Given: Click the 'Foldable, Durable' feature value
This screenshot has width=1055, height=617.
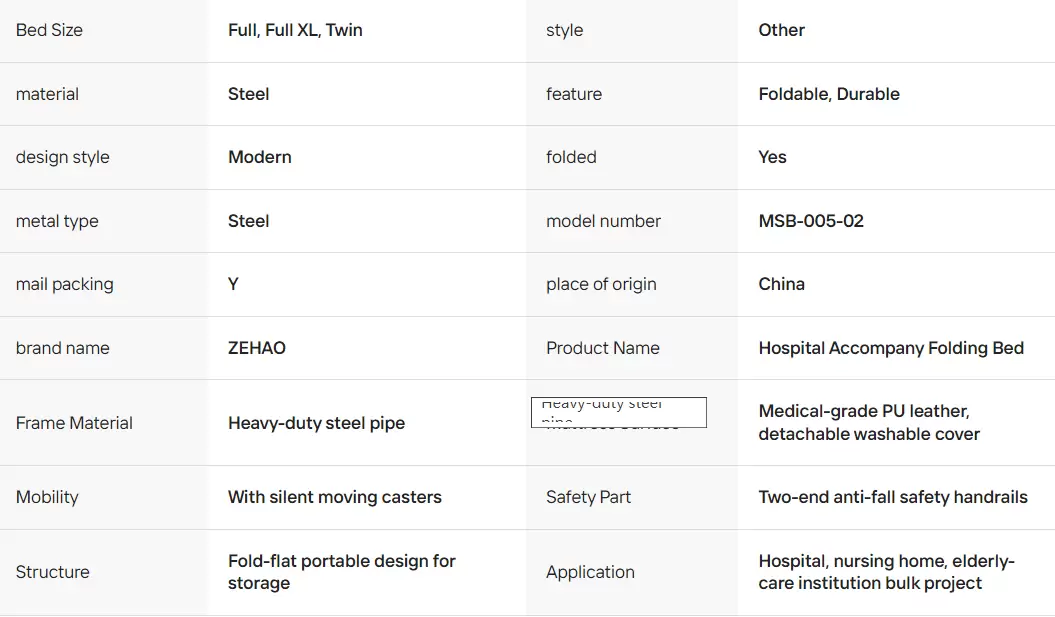Looking at the screenshot, I should click(x=829, y=94).
